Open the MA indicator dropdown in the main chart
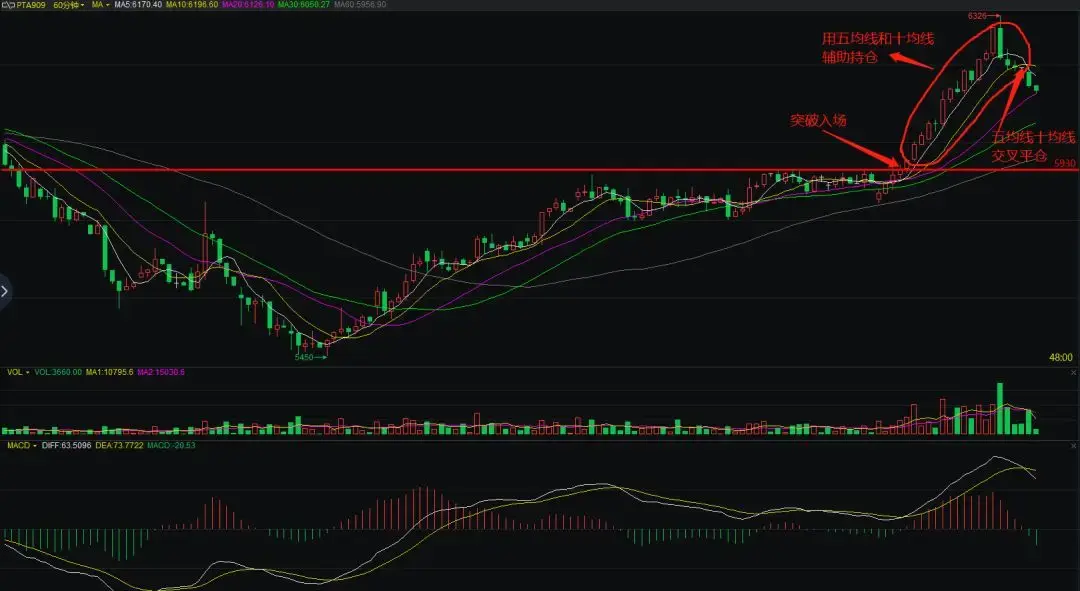Image resolution: width=1080 pixels, height=591 pixels. [x=101, y=5]
